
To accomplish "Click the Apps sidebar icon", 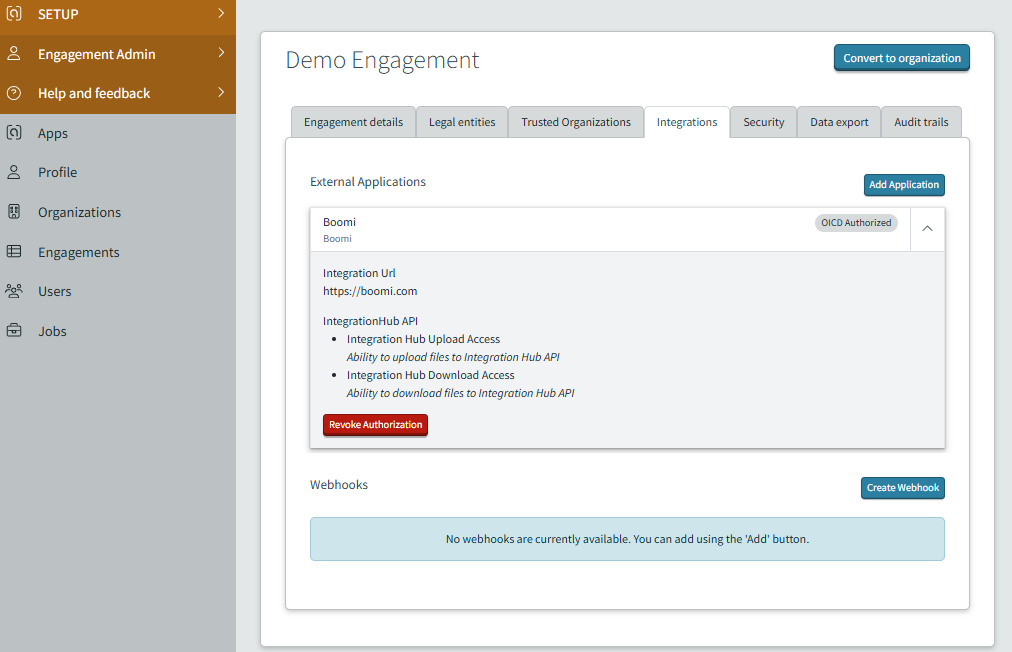I will coord(14,133).
